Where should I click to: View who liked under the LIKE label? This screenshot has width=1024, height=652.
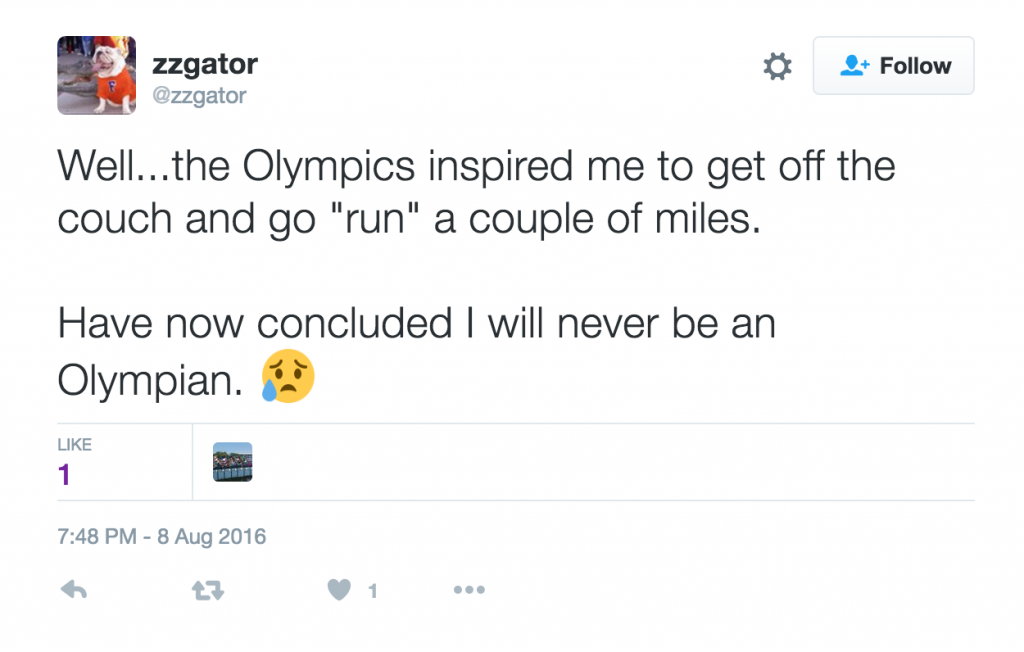75,444
